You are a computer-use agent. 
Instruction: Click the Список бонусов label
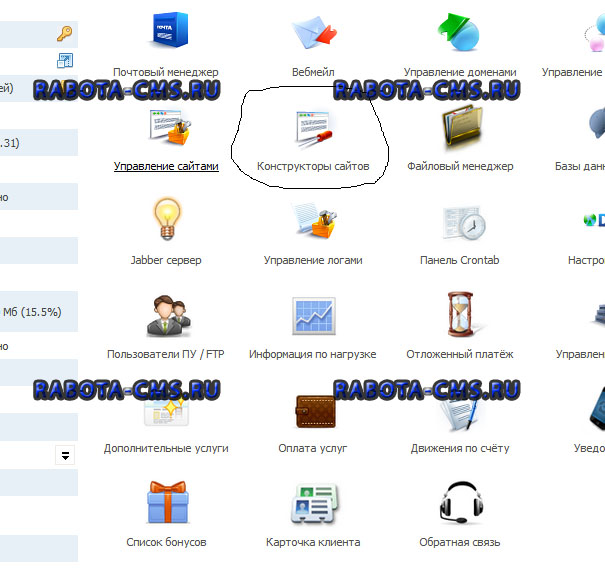tap(166, 542)
